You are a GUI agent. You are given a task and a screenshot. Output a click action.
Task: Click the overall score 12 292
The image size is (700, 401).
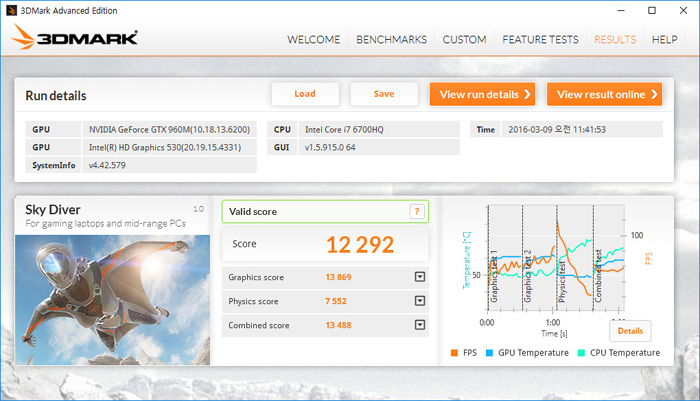pos(360,244)
